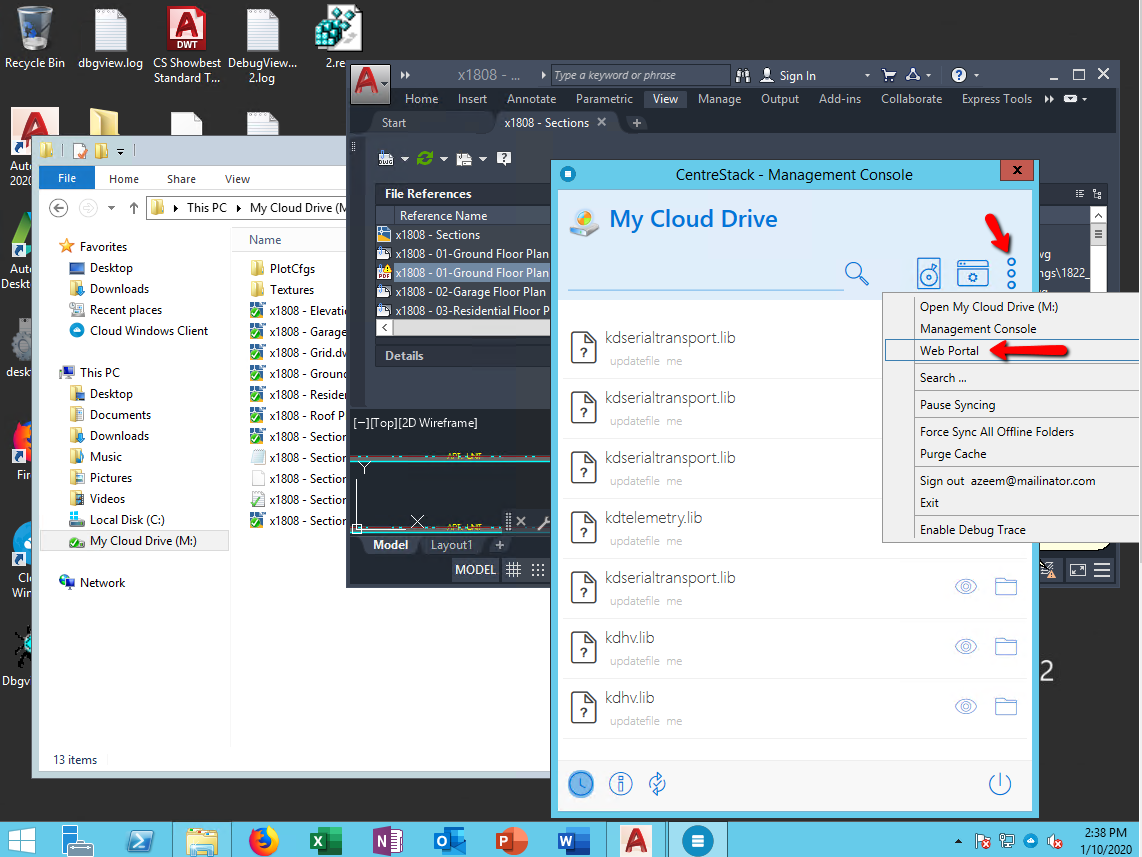Click the AutoCAD Help question mark icon
Screen dimensions: 1142x857
coord(958,75)
